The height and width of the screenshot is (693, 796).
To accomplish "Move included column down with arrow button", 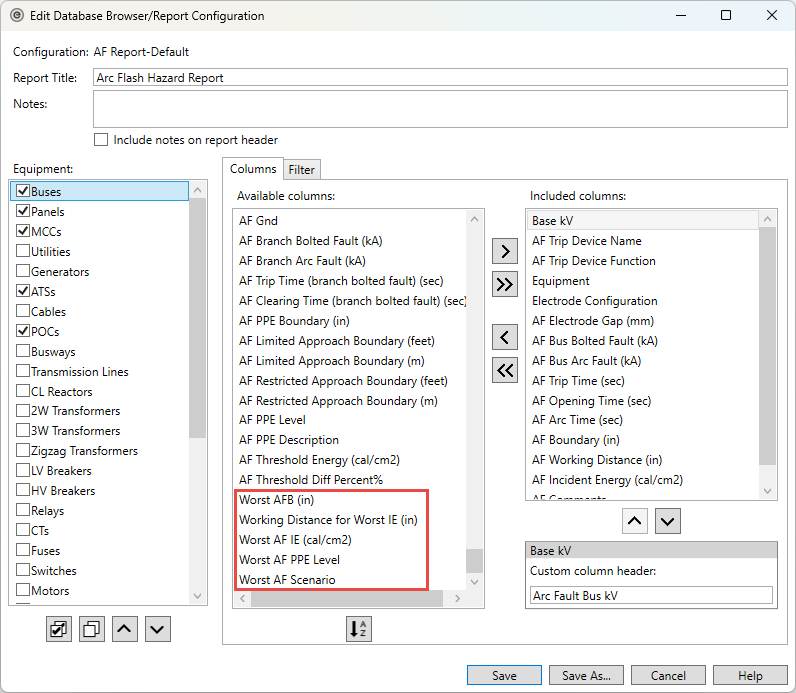I will tap(668, 521).
